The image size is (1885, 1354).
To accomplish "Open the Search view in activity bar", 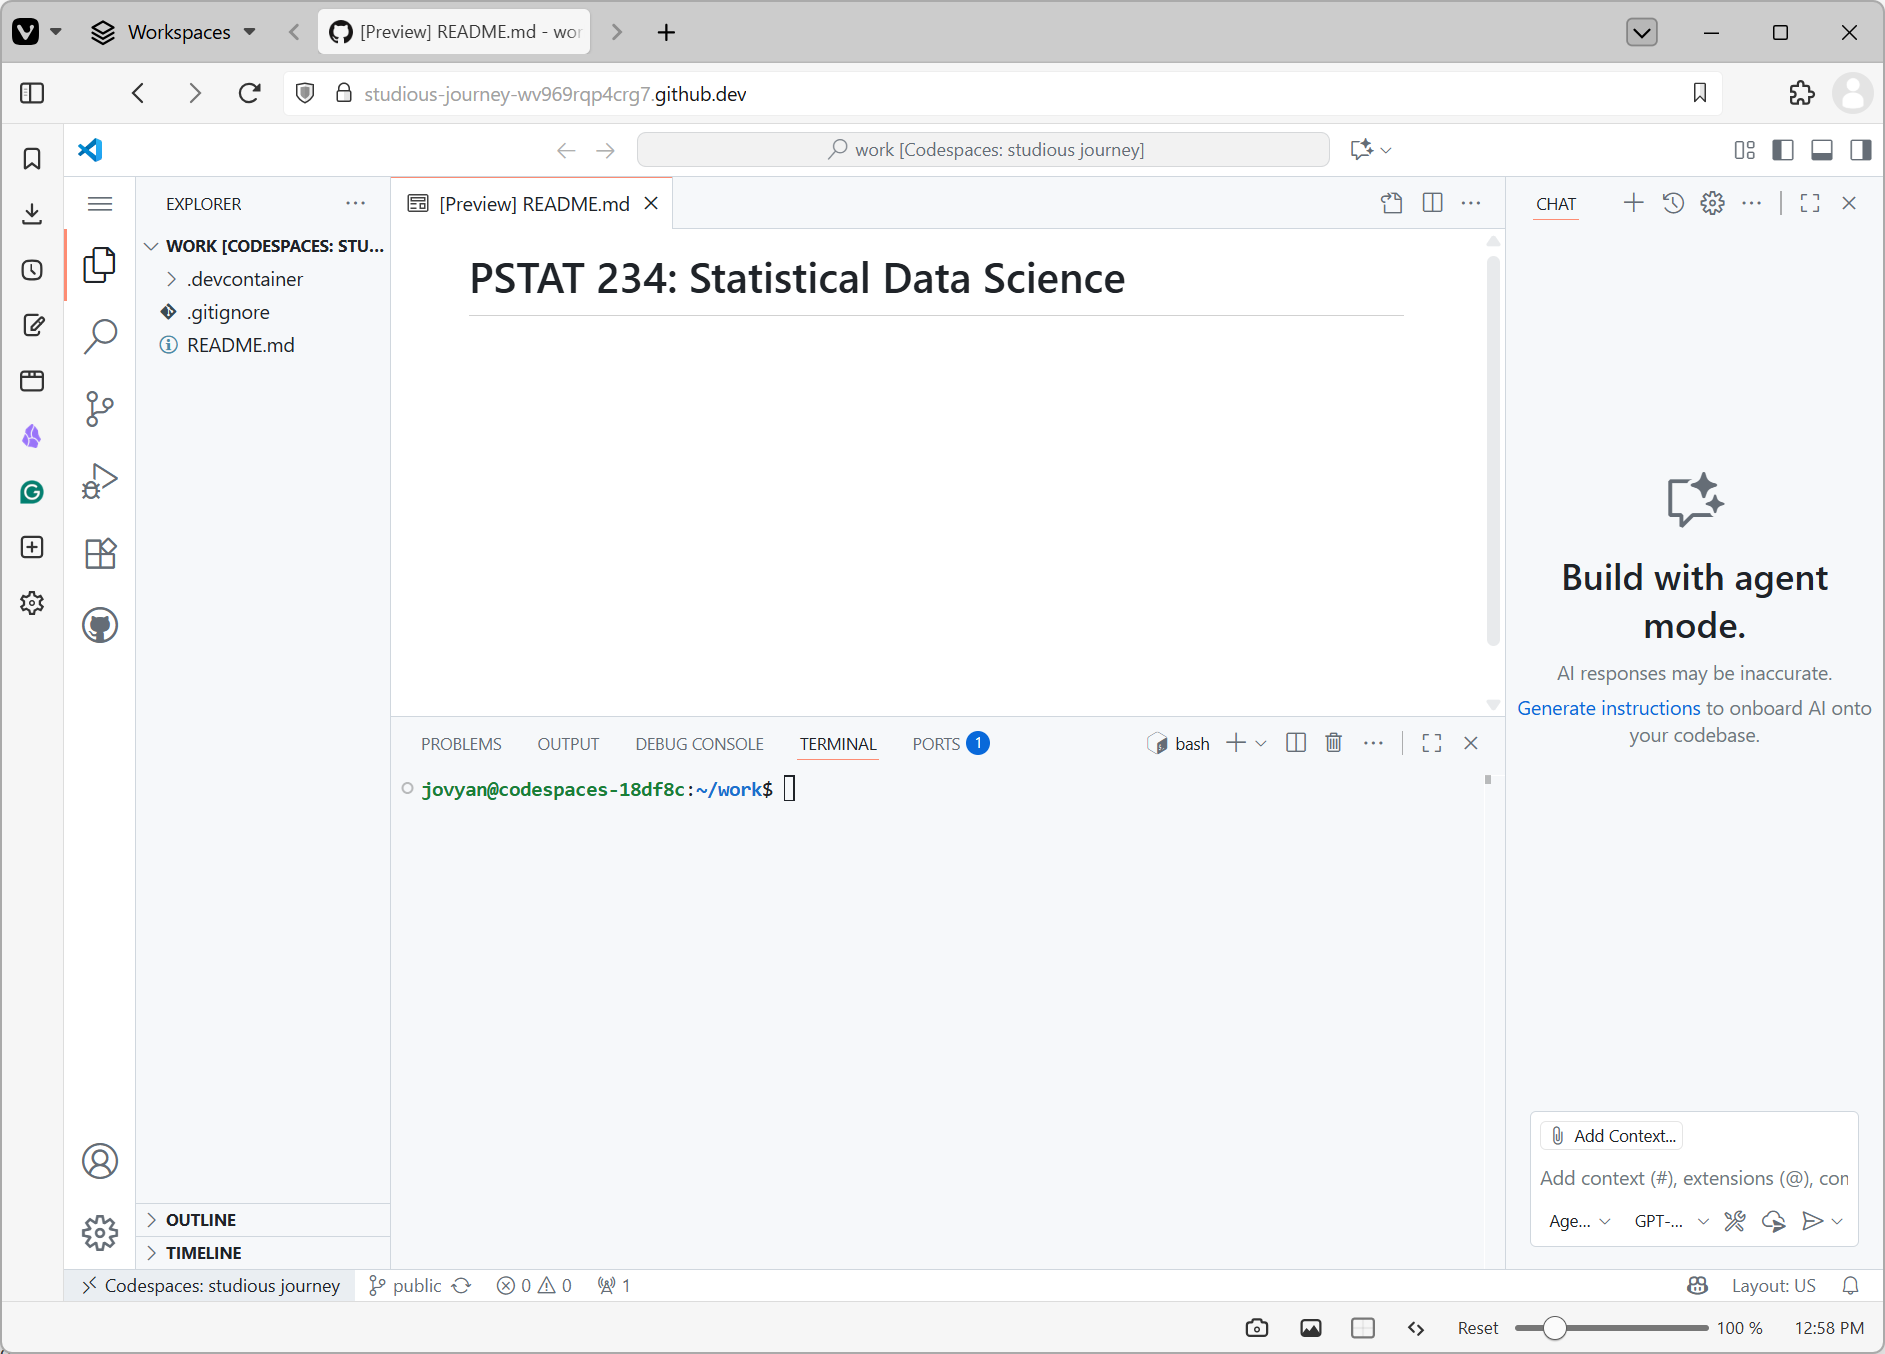I will tap(99, 337).
